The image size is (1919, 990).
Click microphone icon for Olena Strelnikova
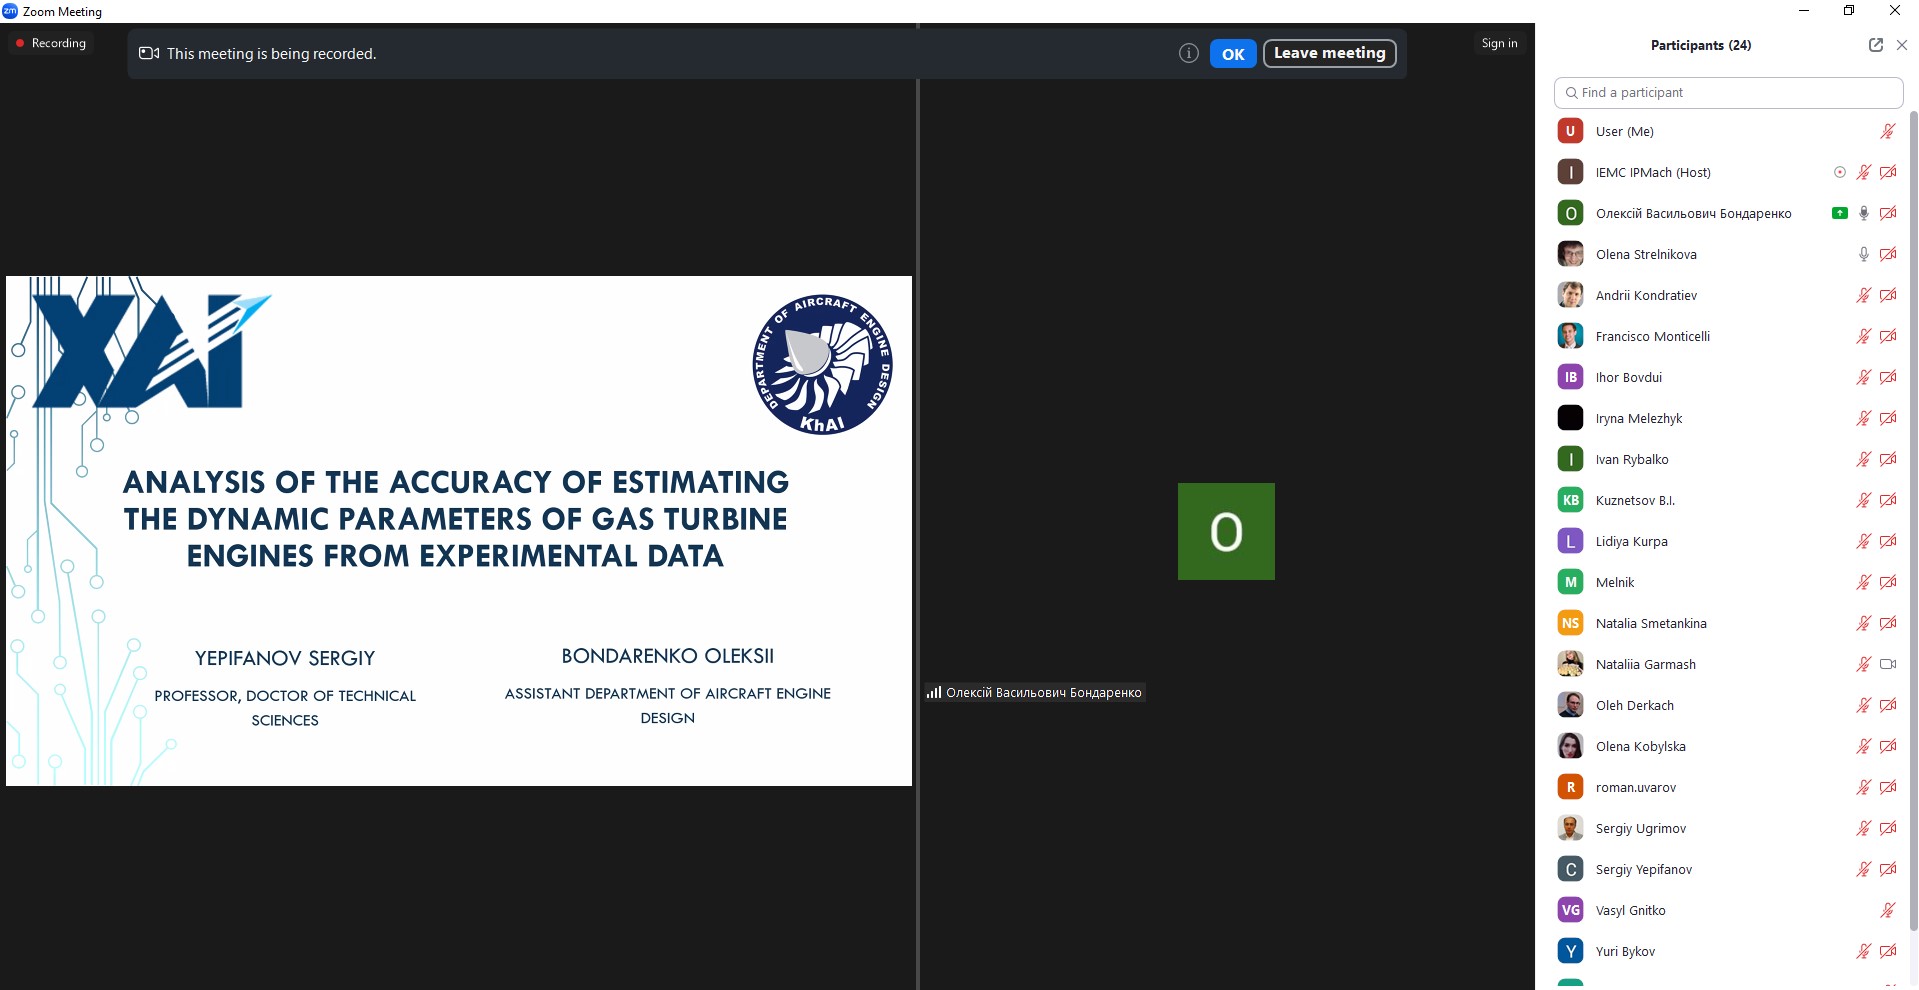[1863, 254]
